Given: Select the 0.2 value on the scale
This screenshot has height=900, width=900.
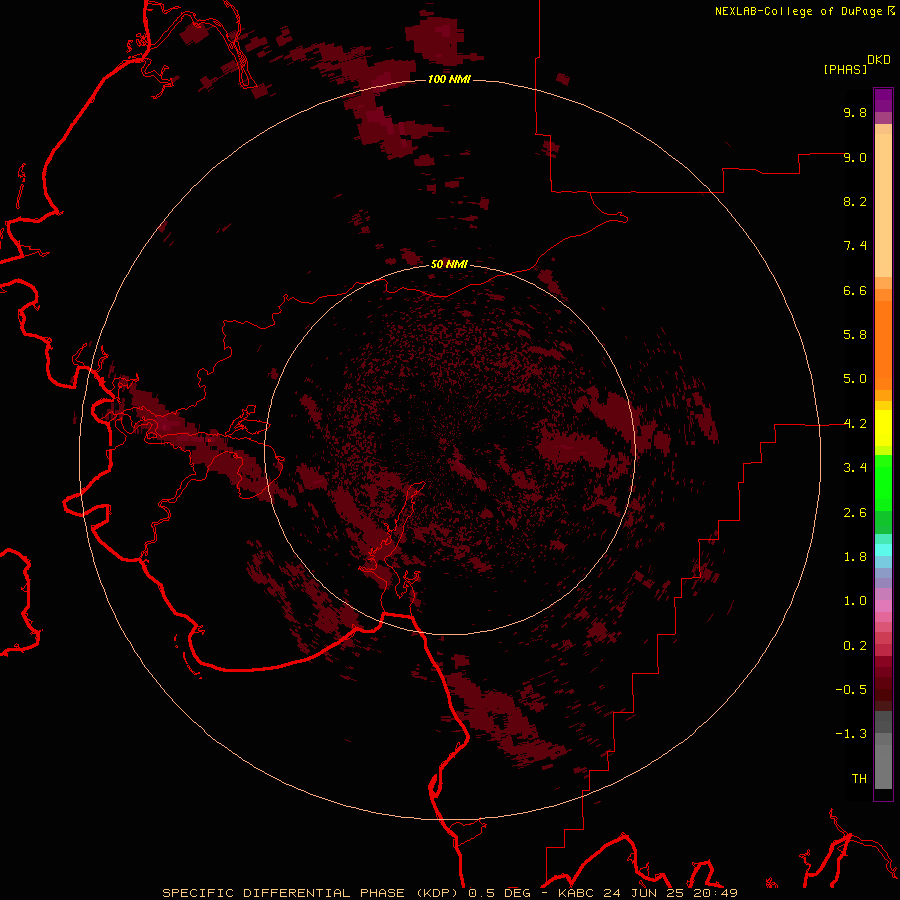Looking at the screenshot, I should 855,646.
